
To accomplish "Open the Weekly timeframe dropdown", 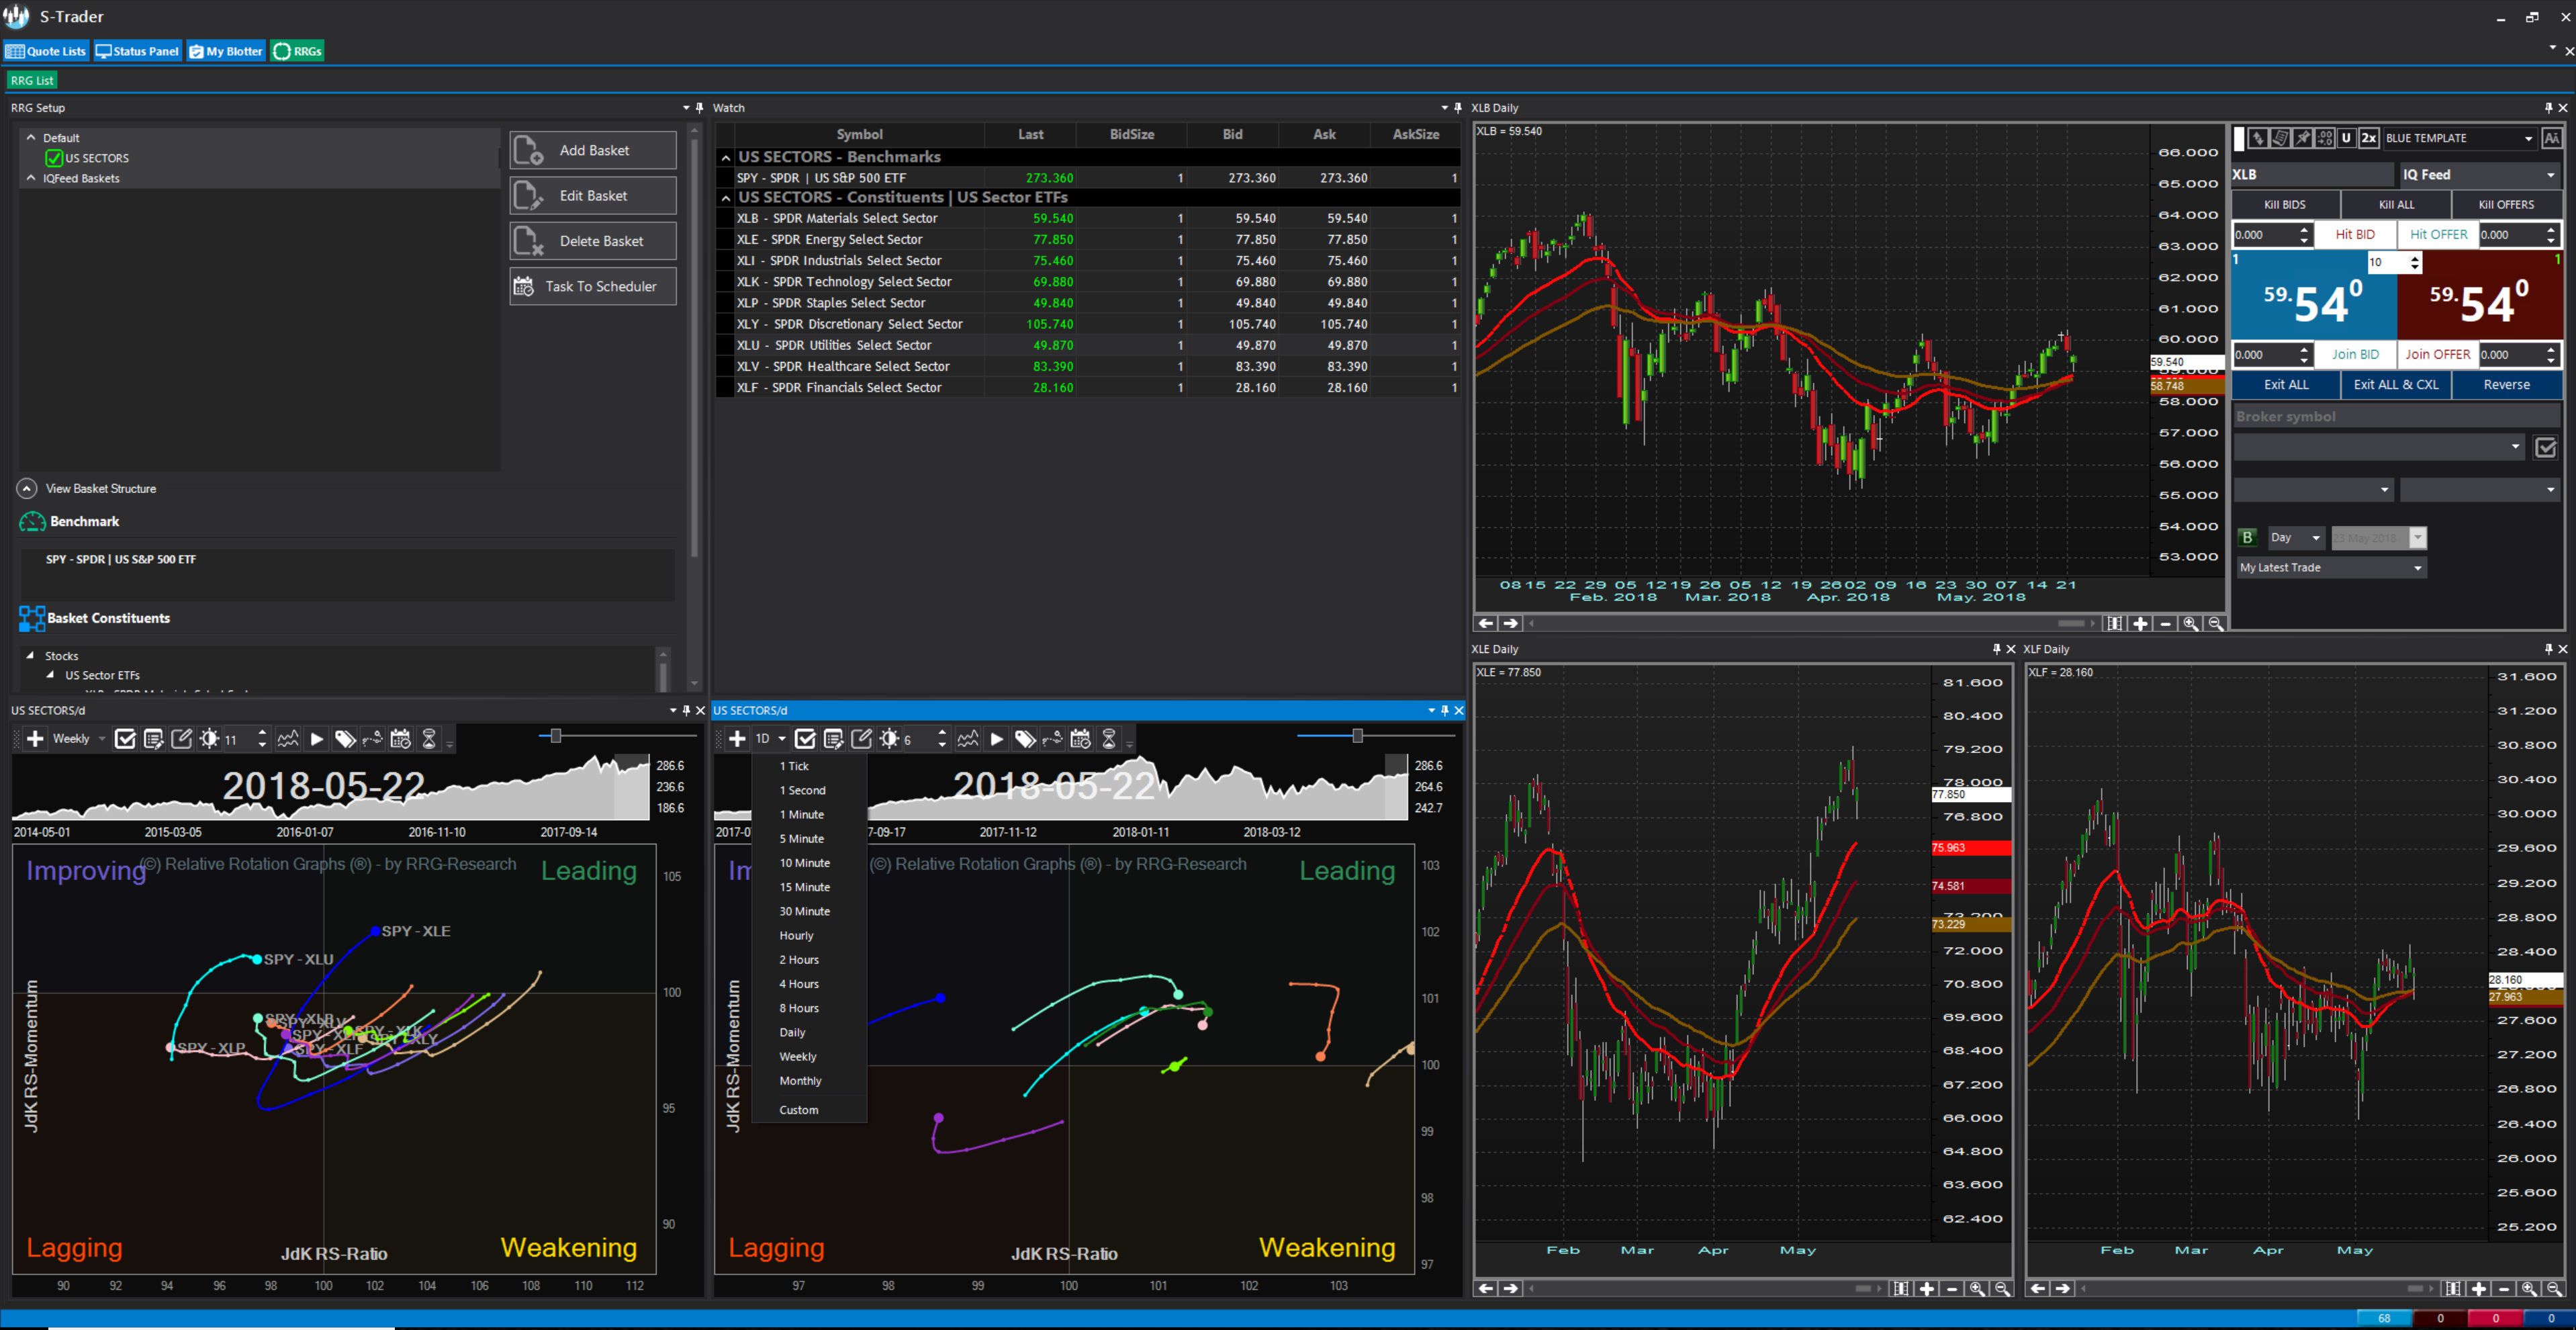I will (80, 739).
